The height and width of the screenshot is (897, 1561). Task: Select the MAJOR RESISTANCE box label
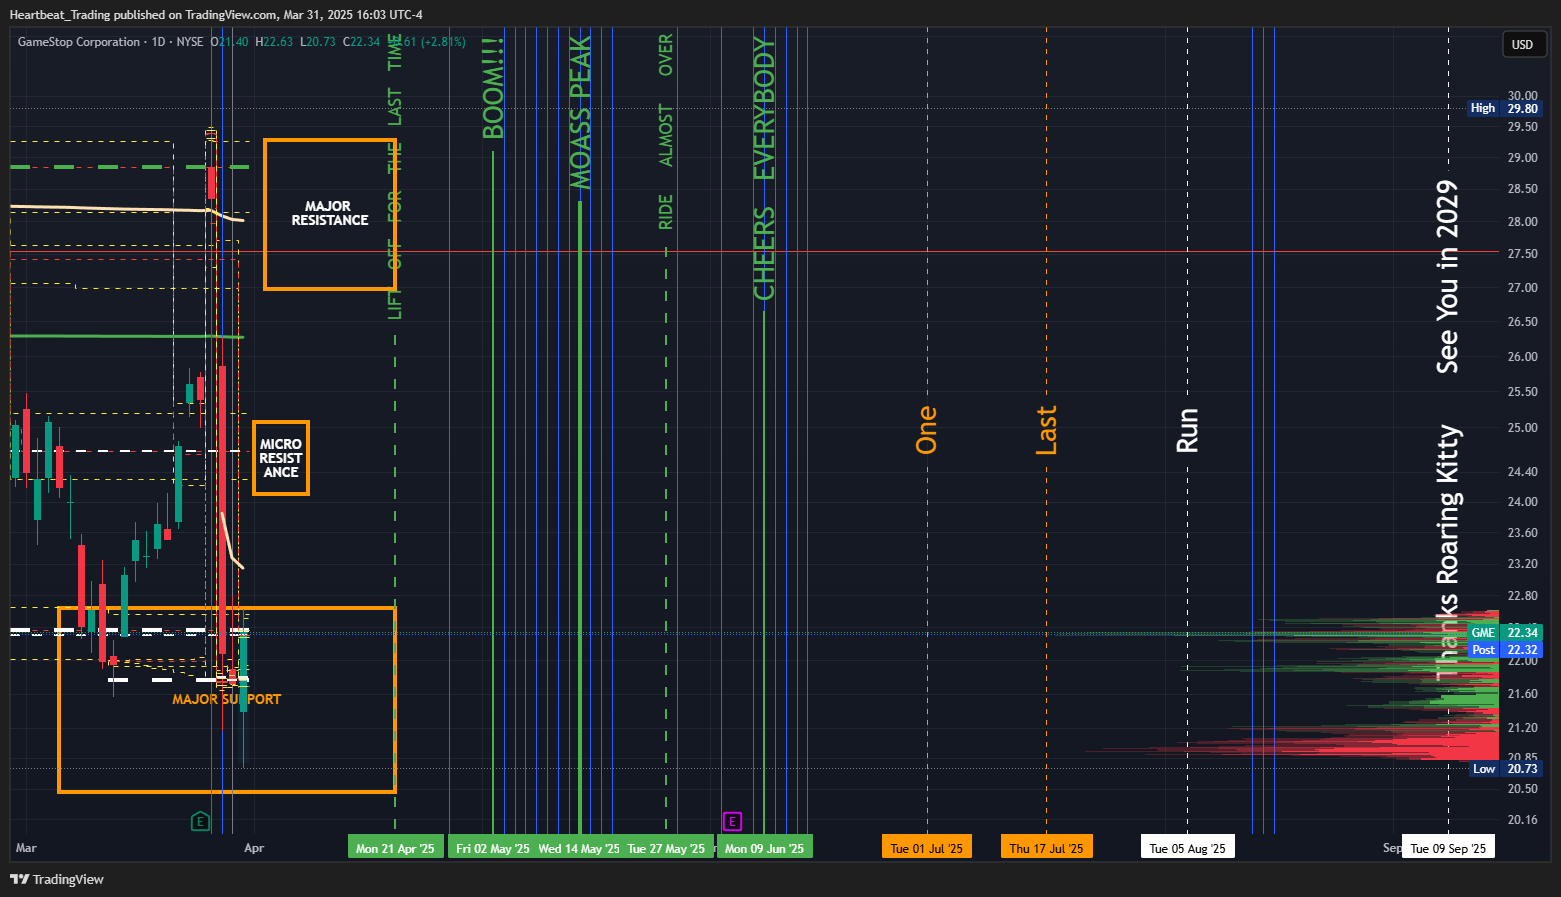330,213
